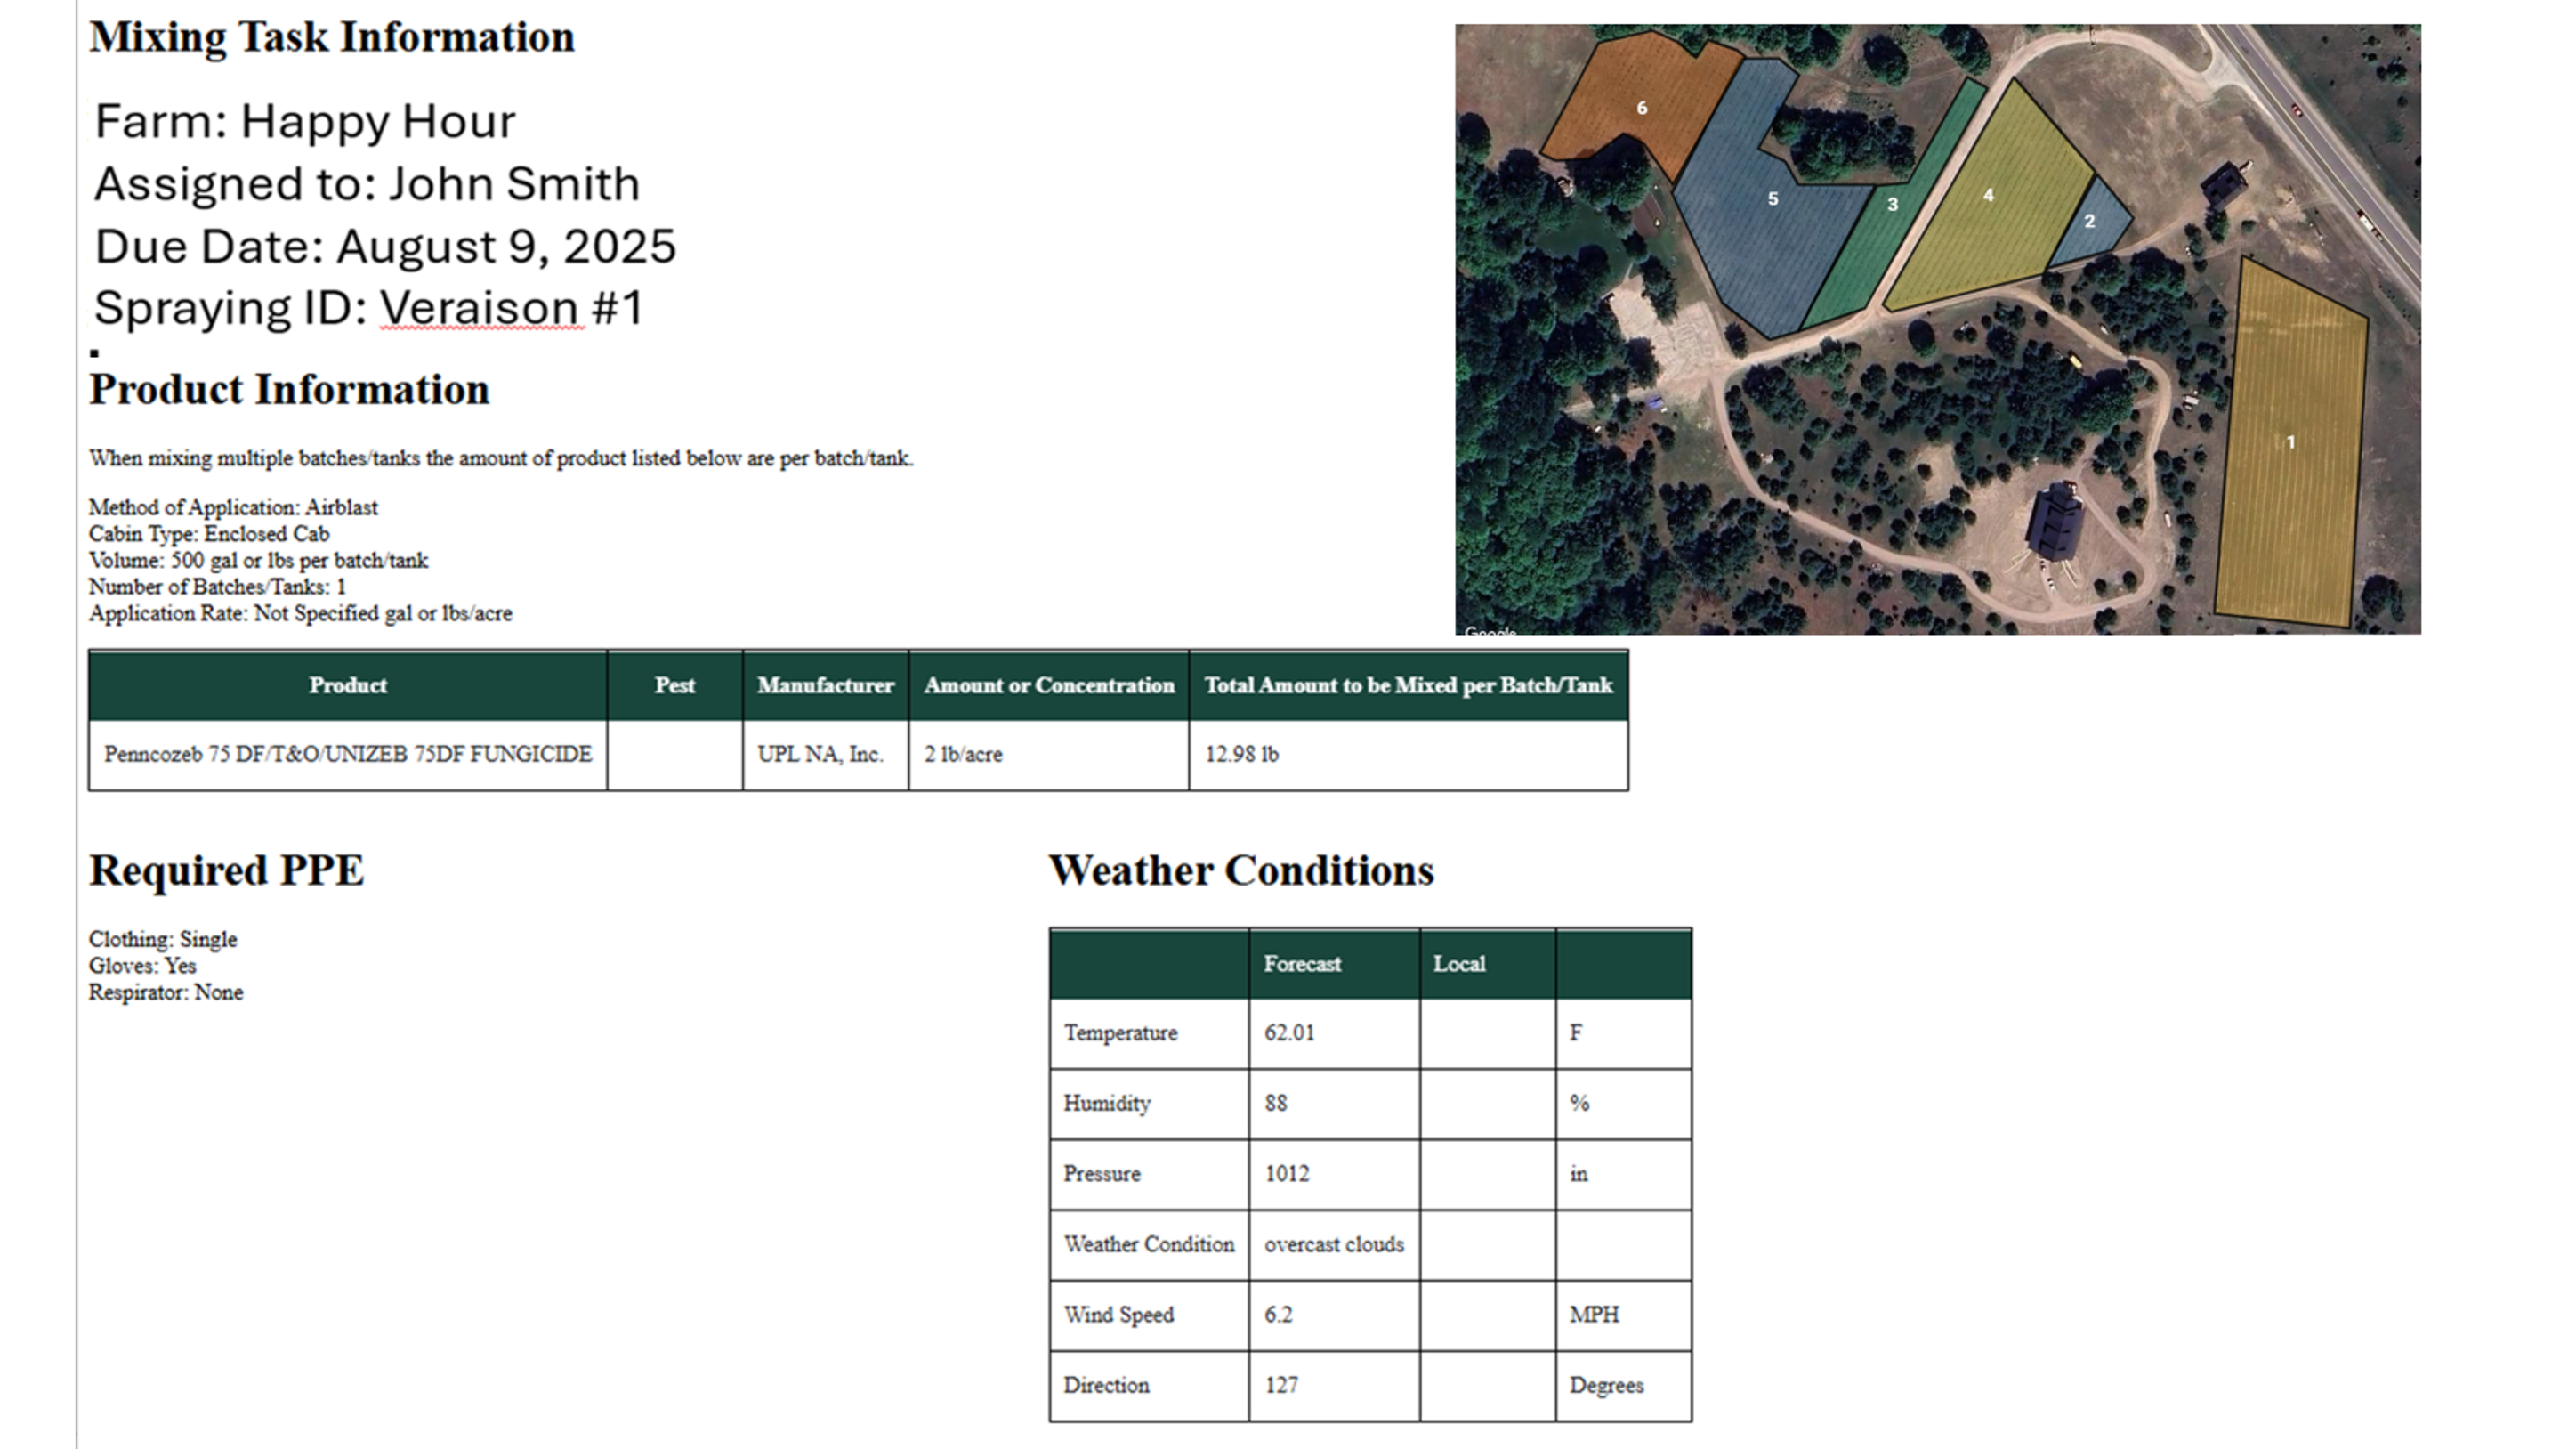Screen dimensions: 2576x1449
Task: Click the 2 lb/acre concentration cell
Action: (x=963, y=755)
